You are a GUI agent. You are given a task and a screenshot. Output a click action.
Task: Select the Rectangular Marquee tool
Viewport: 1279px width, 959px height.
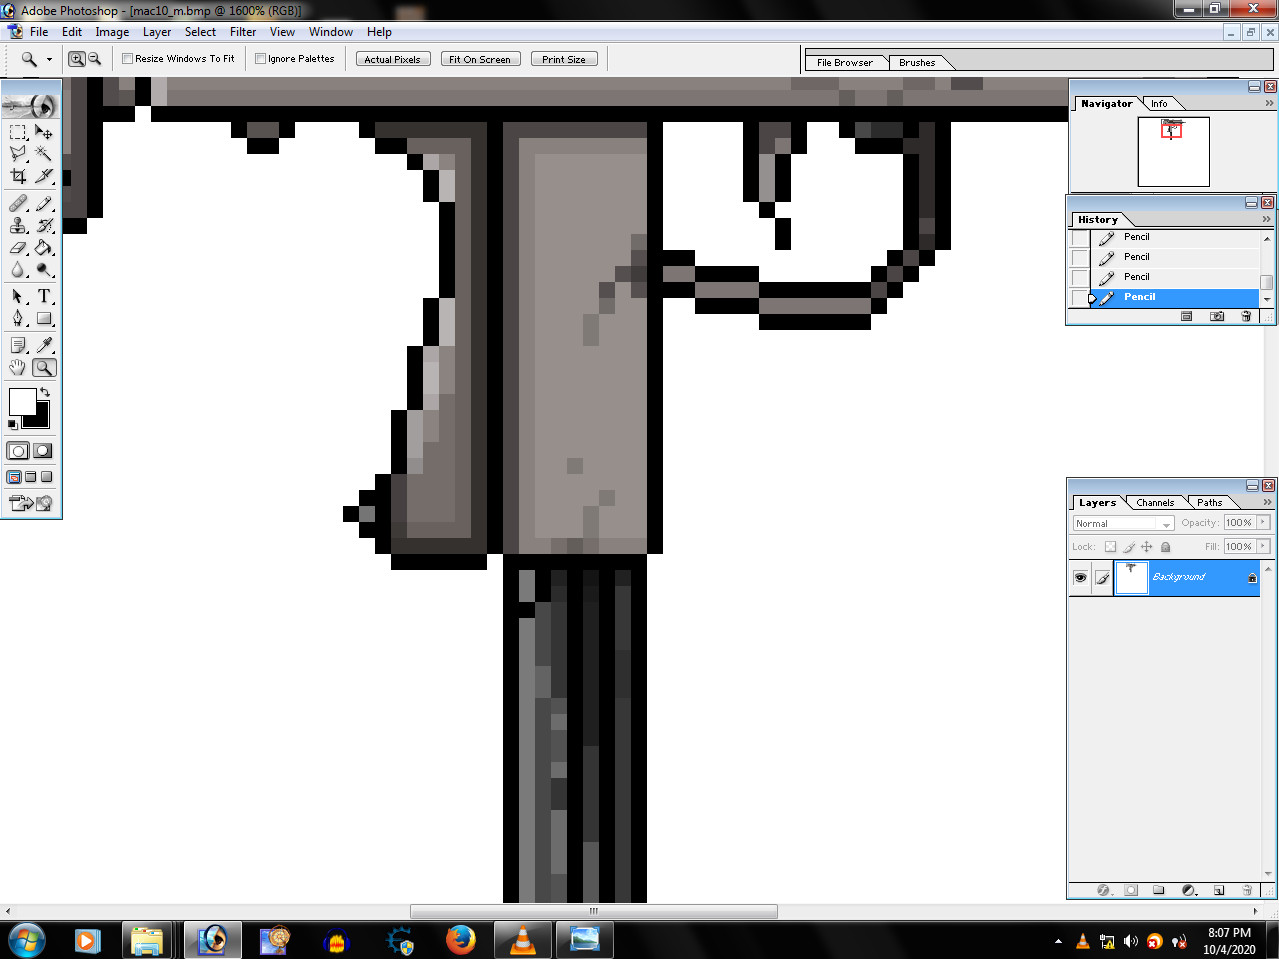(18, 131)
